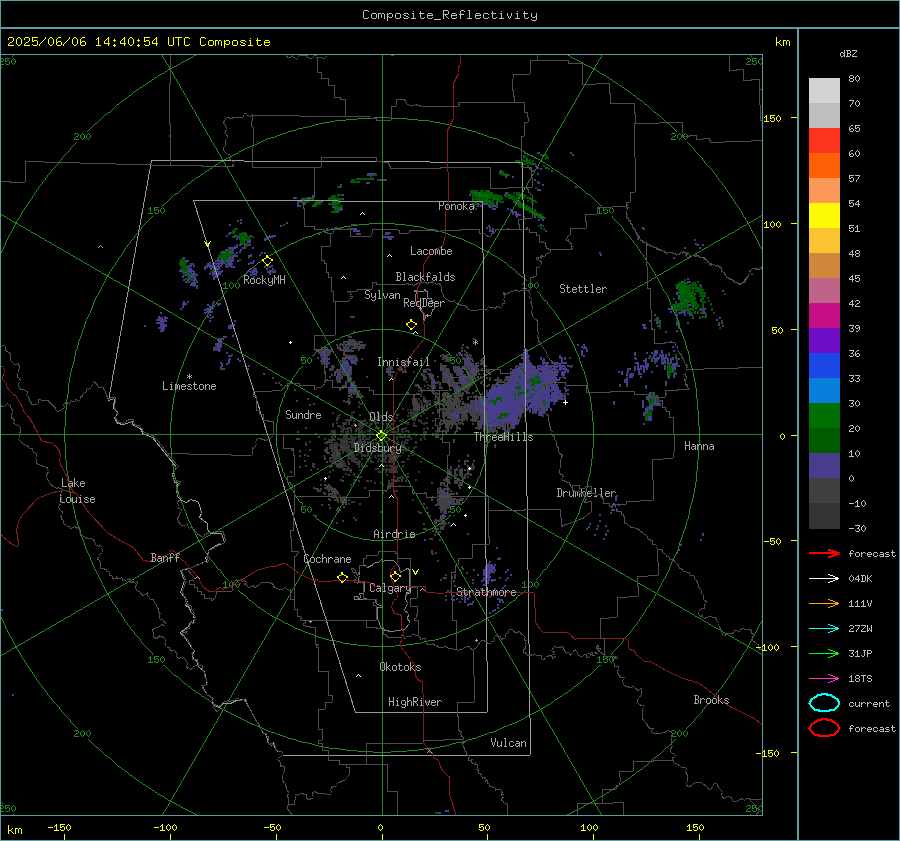The height and width of the screenshot is (841, 900).
Task: Click the green echo cluster northeast of Hanna
Action: tap(689, 299)
